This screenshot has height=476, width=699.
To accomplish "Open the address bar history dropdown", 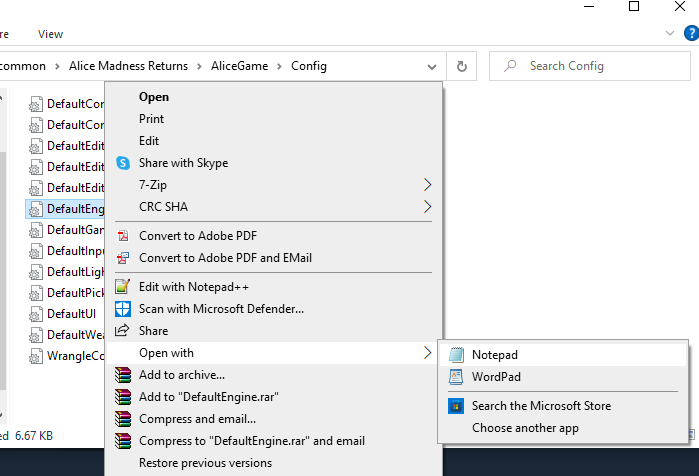I will pyautogui.click(x=432, y=66).
